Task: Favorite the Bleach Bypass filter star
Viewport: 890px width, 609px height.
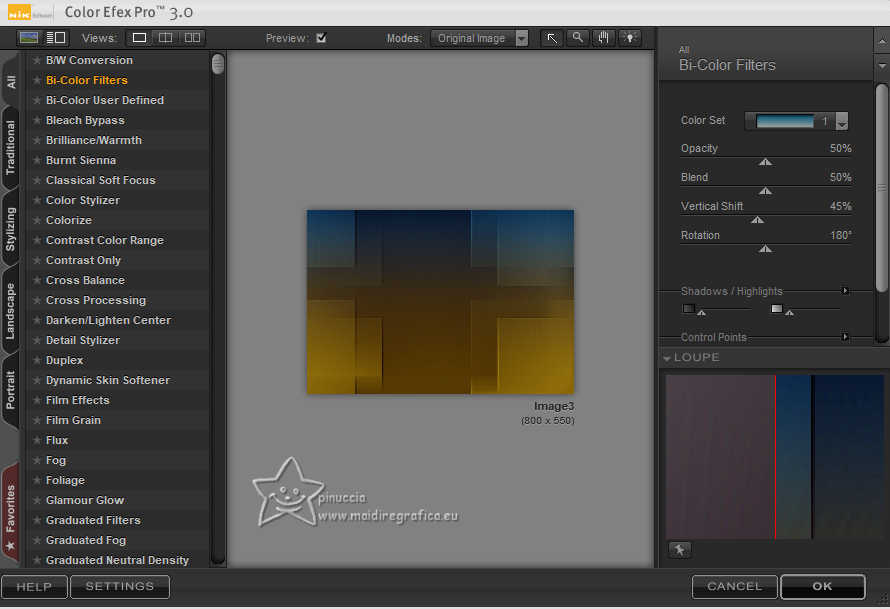Action: pos(37,120)
